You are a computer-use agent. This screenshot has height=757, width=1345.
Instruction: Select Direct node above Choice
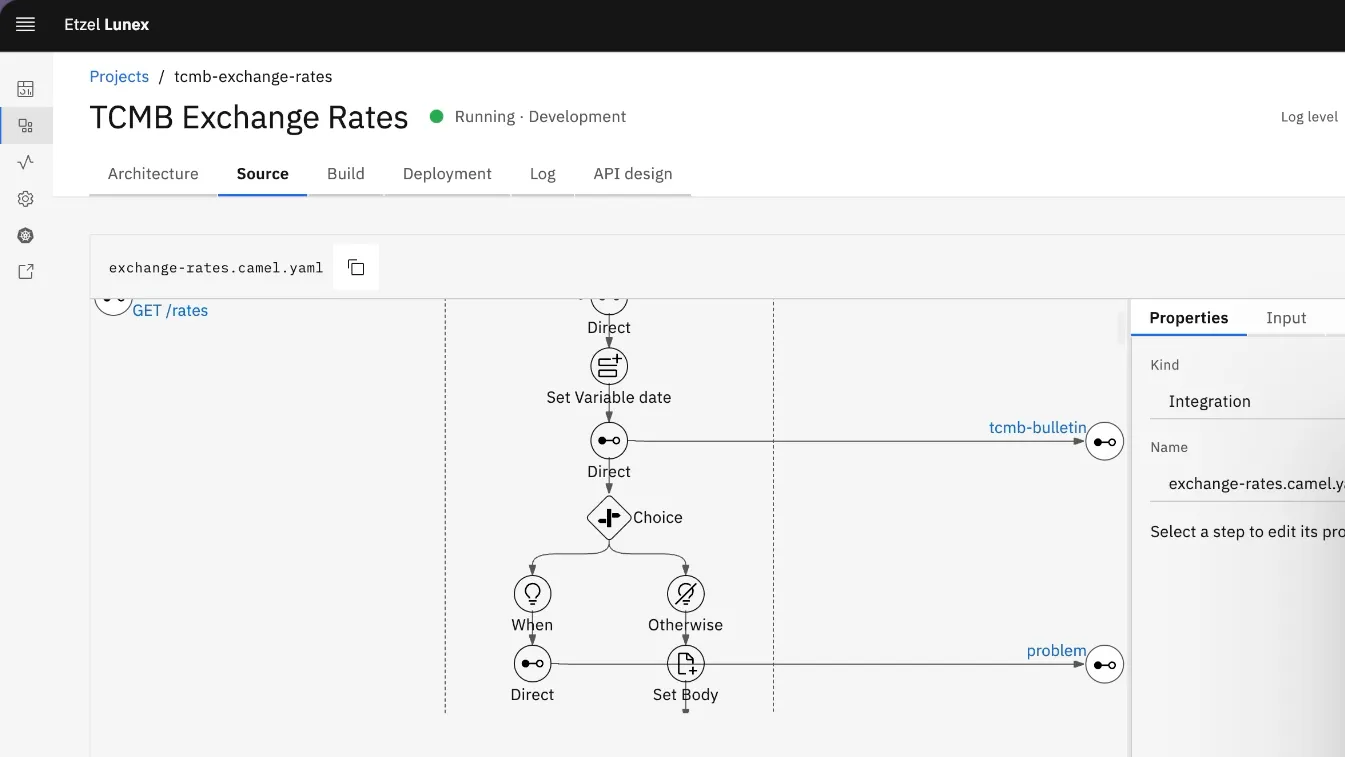coord(609,441)
